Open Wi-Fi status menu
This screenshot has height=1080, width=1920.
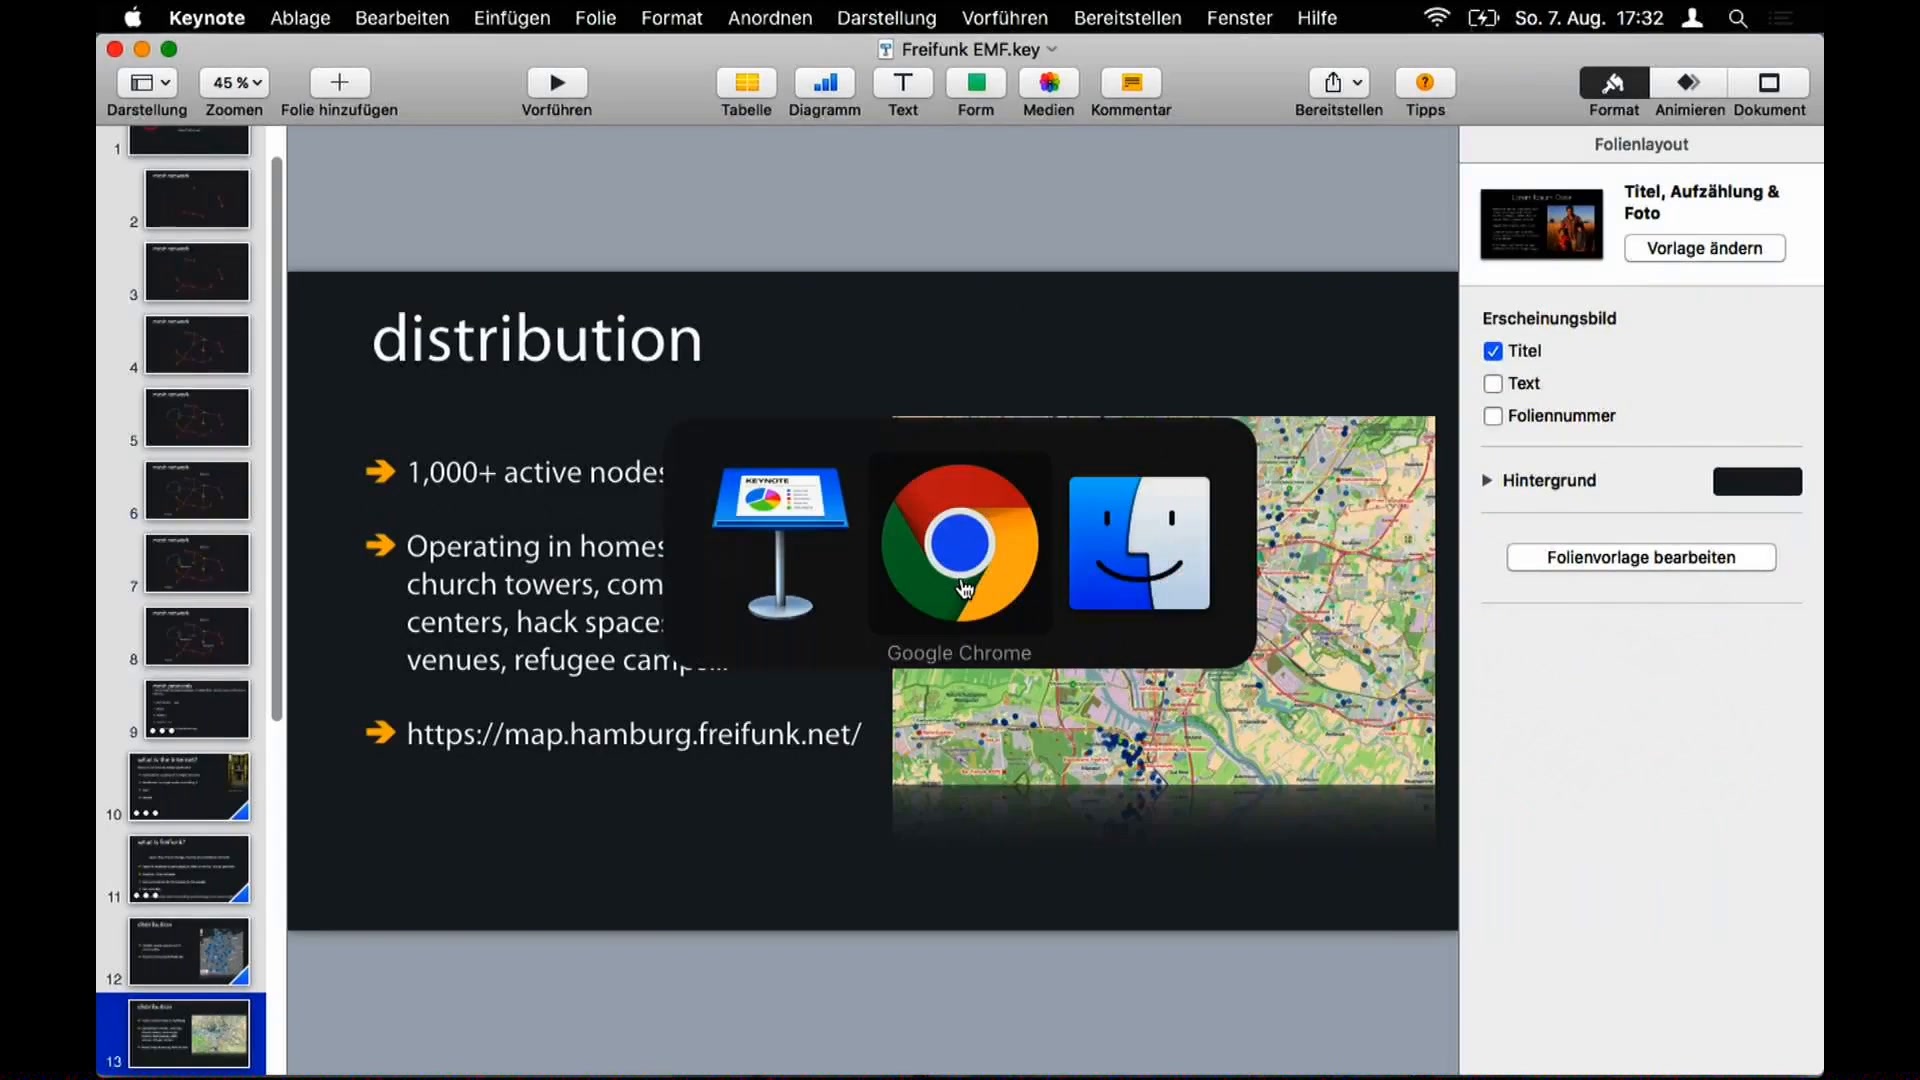click(x=1436, y=18)
